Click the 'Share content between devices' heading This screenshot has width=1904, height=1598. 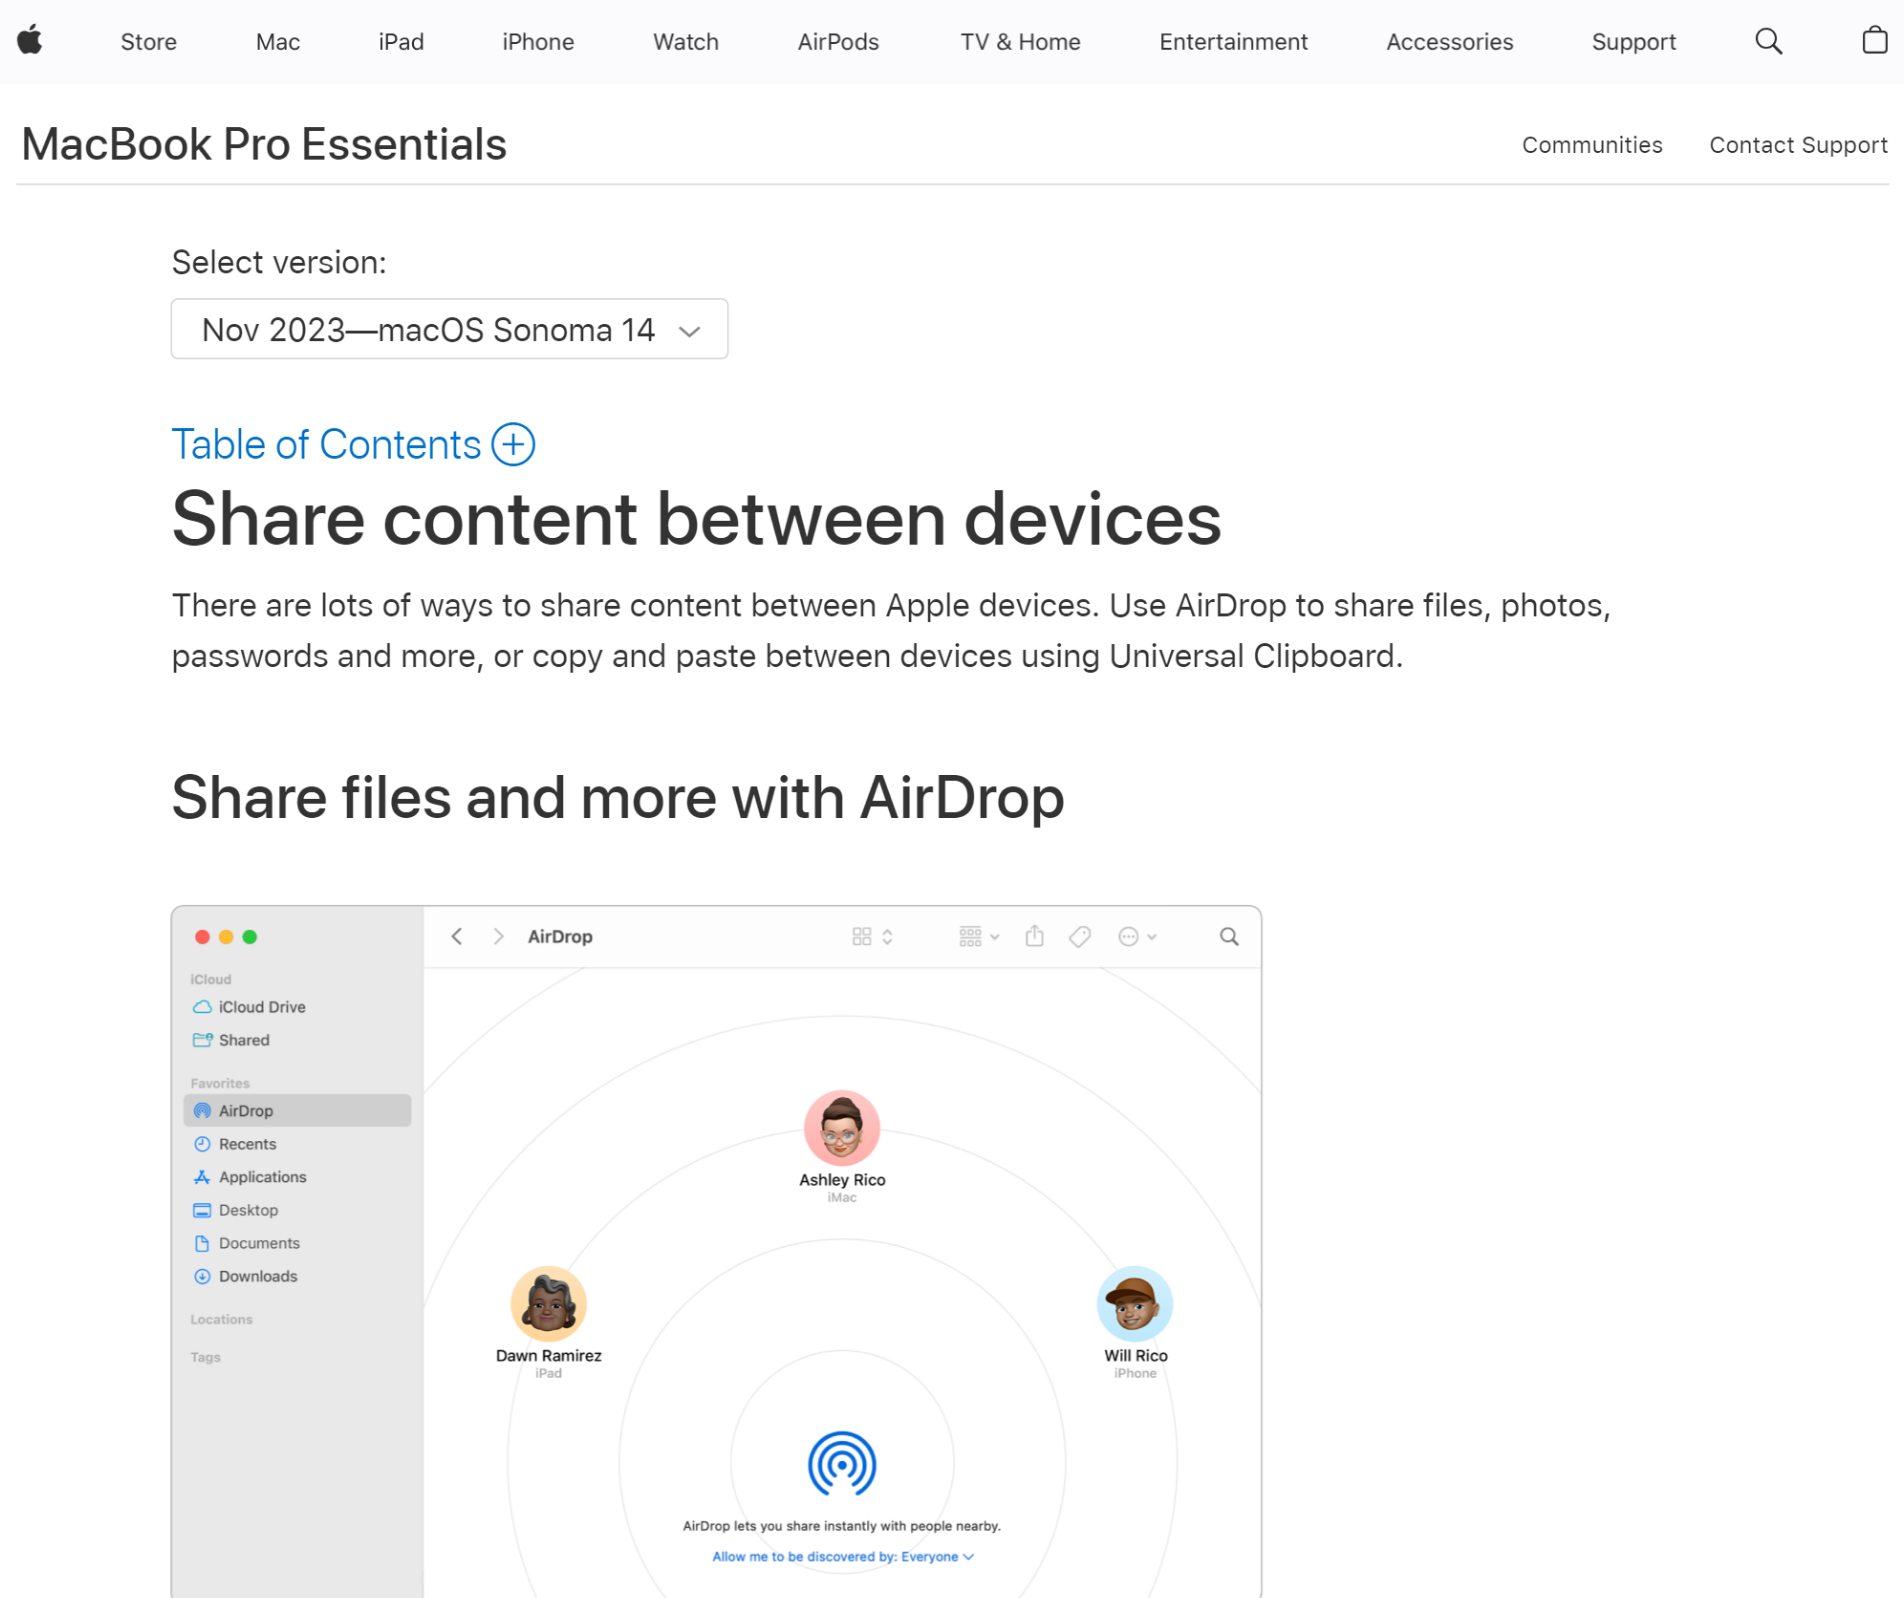[x=696, y=520]
